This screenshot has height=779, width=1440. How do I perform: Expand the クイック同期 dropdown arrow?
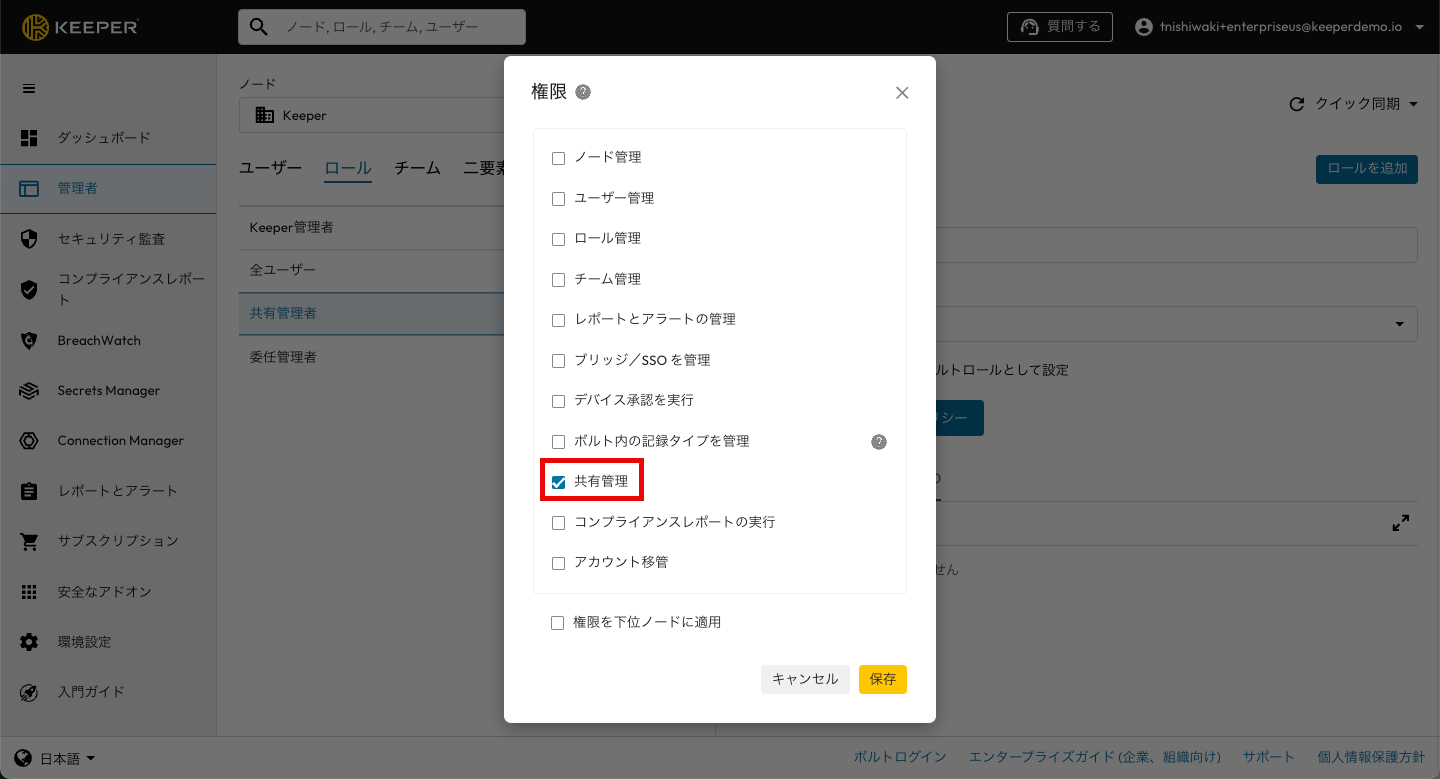pos(1413,104)
